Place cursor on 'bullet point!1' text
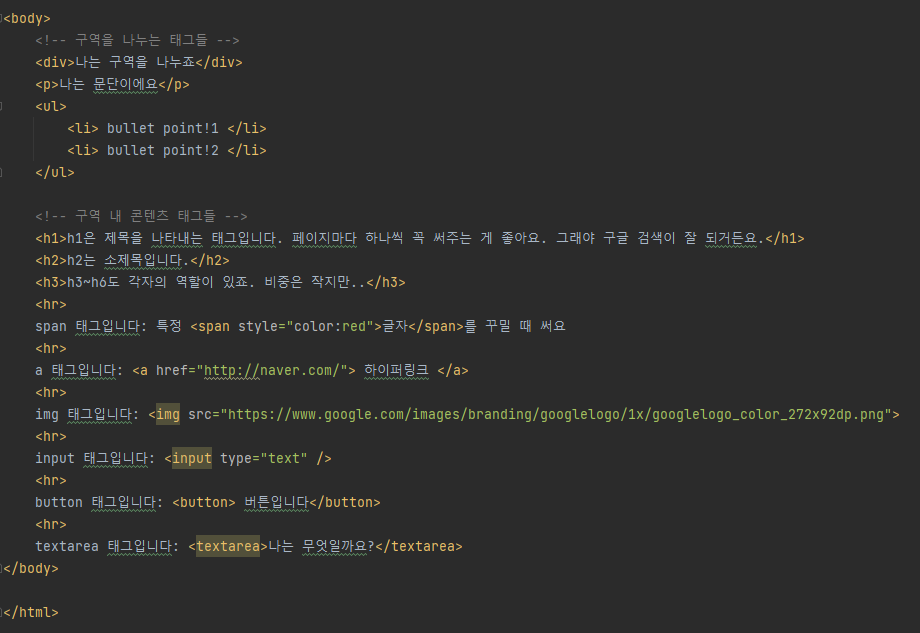Viewport: 920px width, 633px height. 163,128
